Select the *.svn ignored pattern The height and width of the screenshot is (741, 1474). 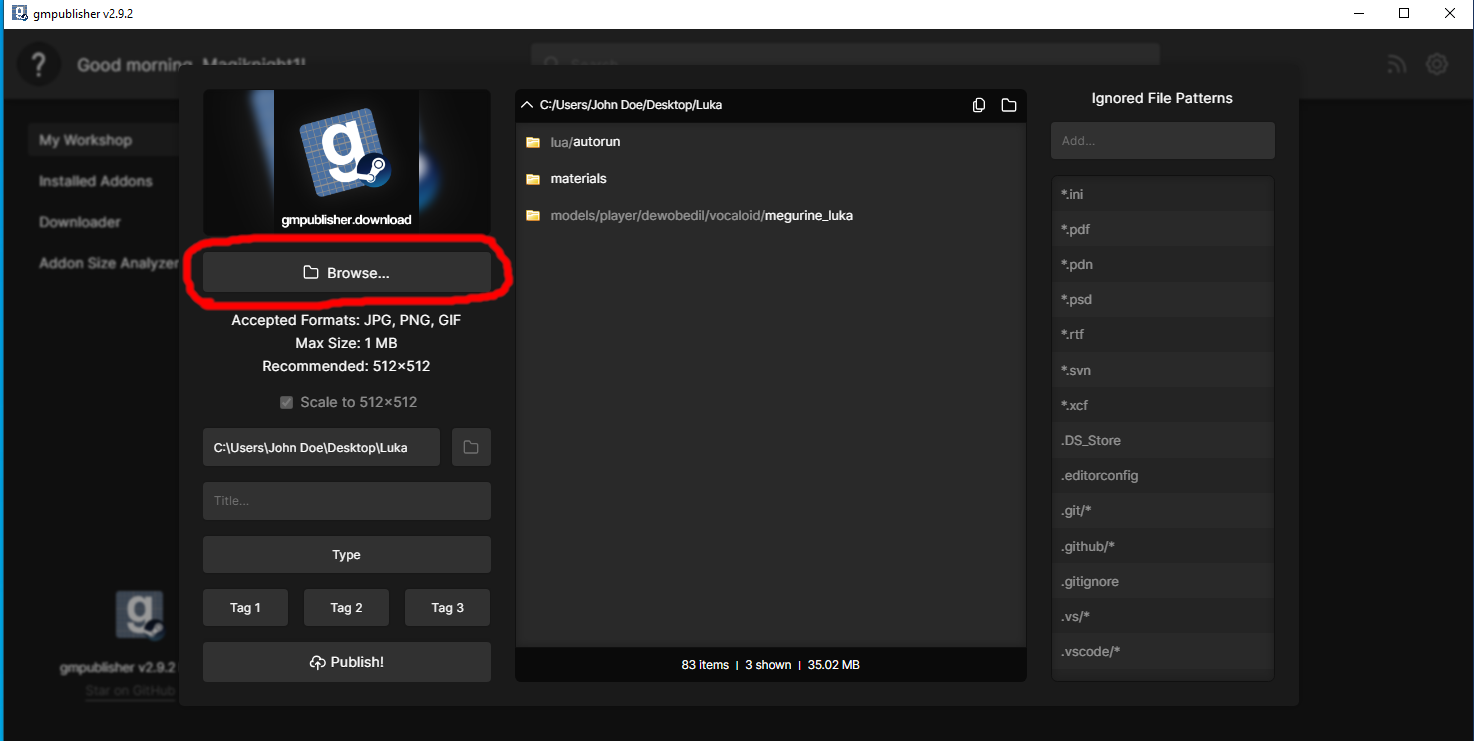pos(1163,370)
